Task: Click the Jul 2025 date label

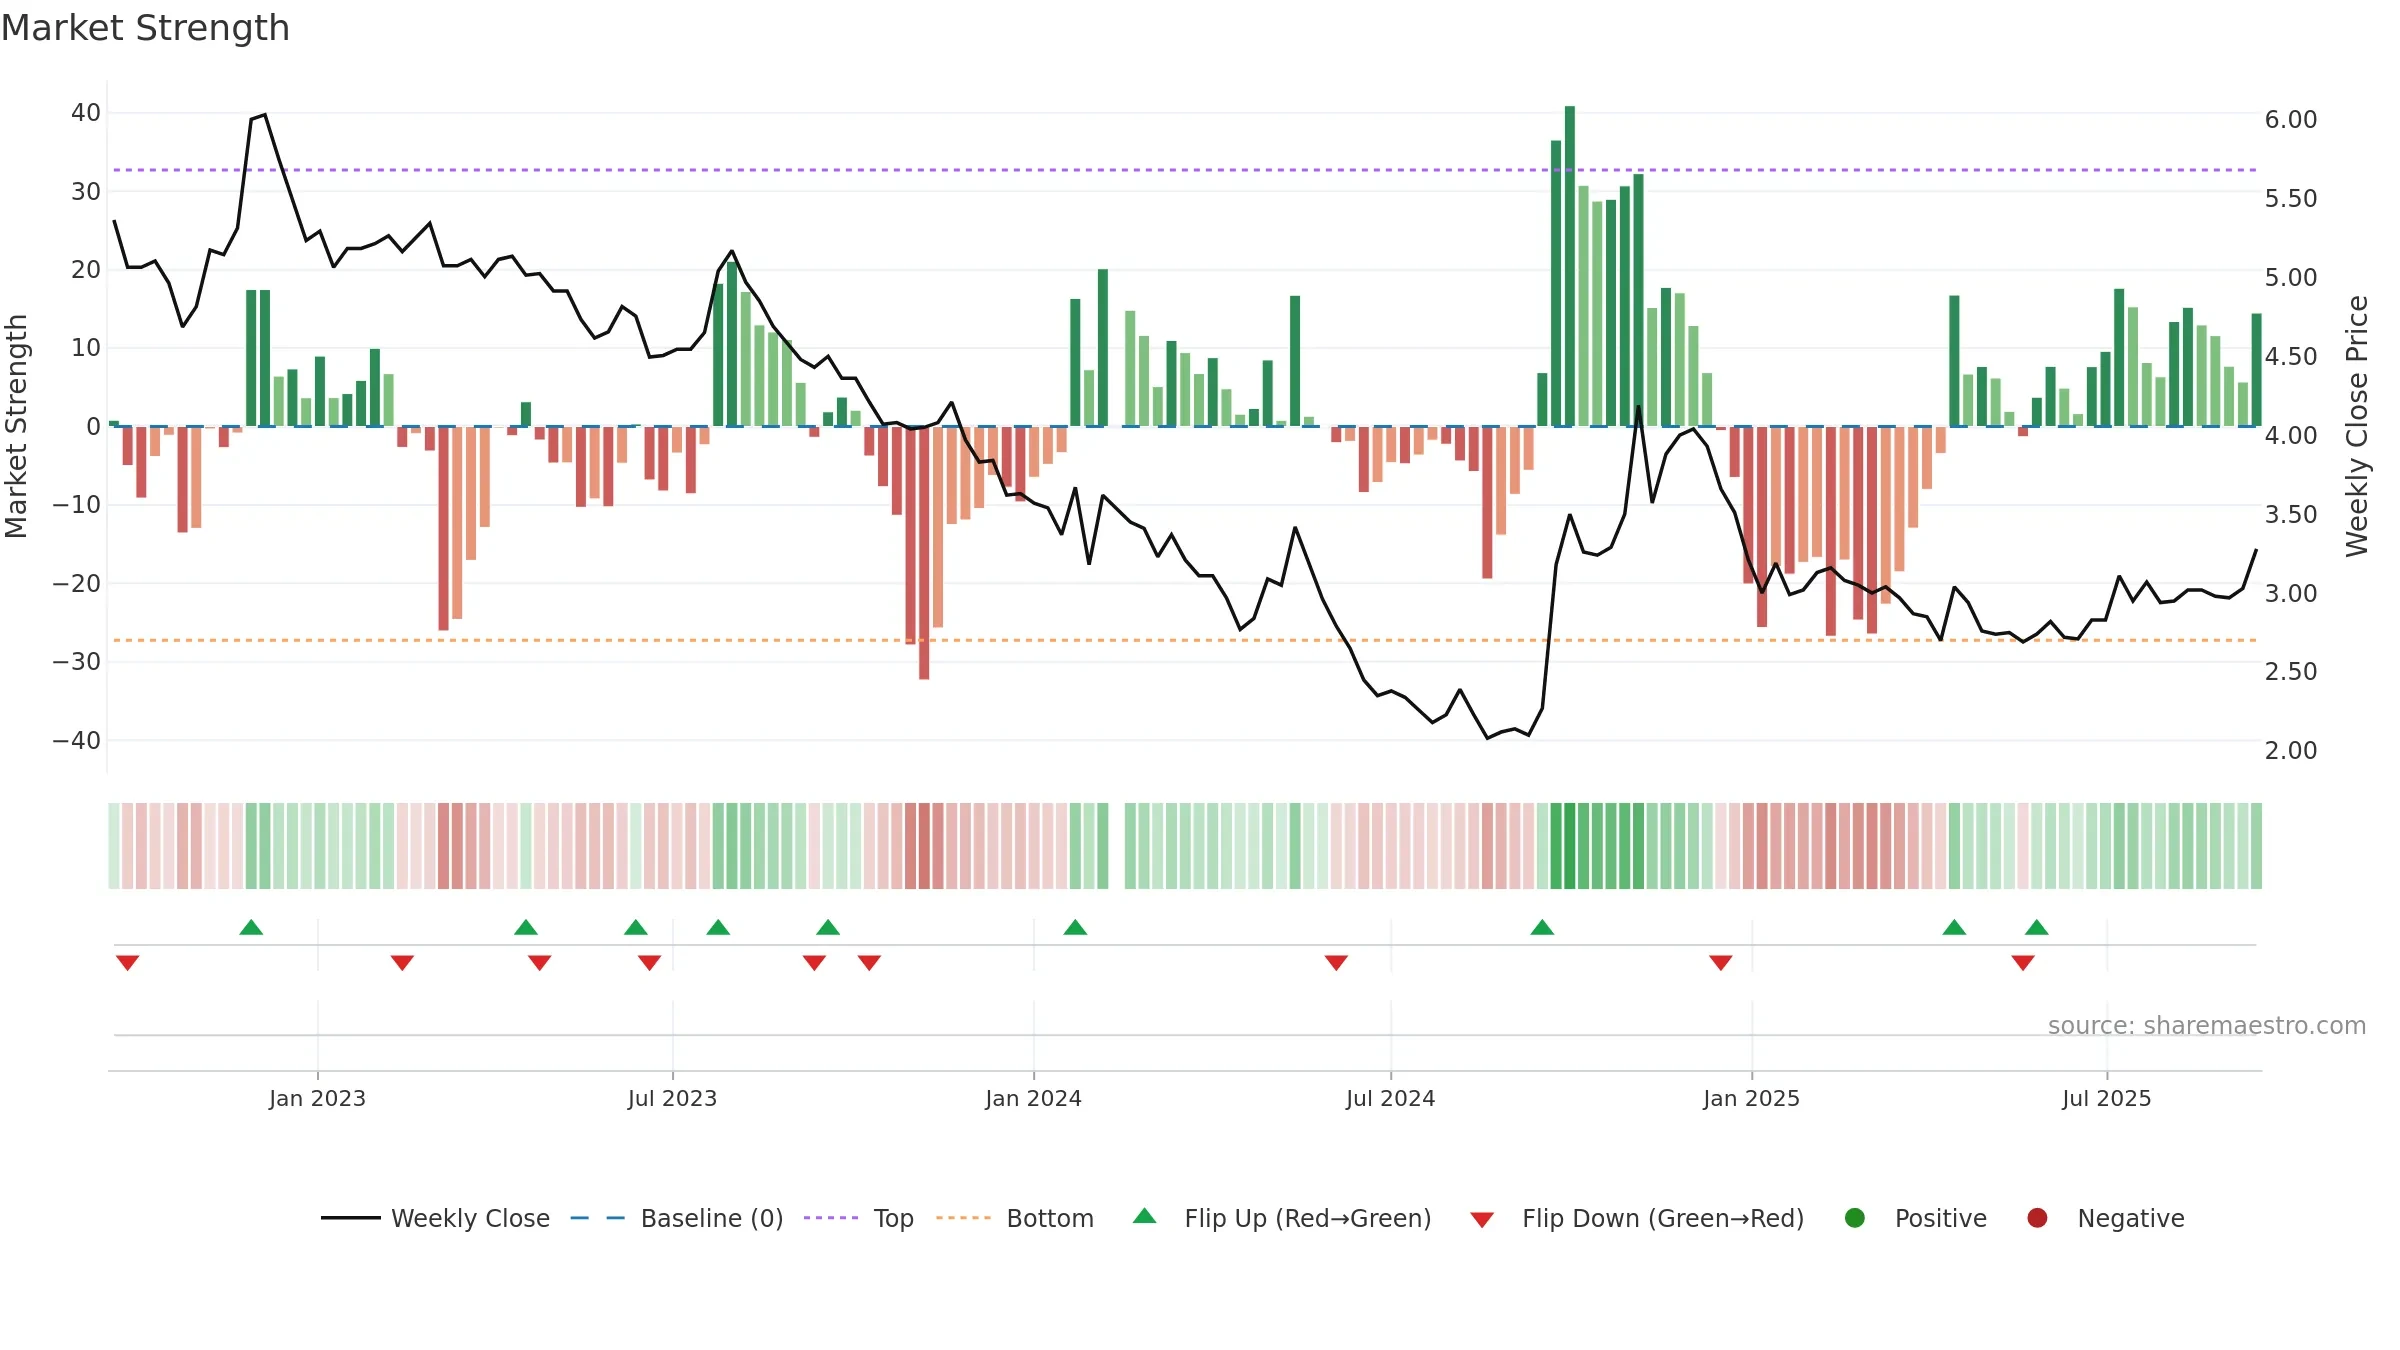Action: point(2106,1098)
